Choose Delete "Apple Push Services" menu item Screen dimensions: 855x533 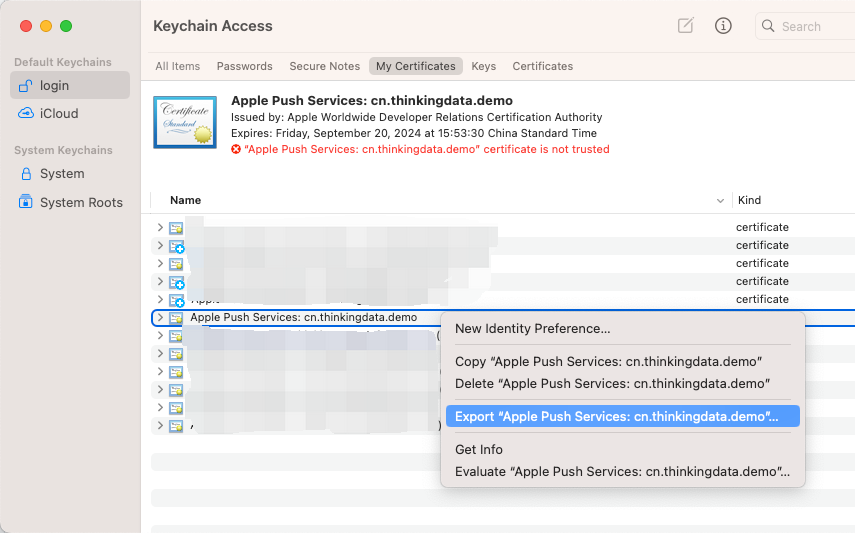coord(623,384)
